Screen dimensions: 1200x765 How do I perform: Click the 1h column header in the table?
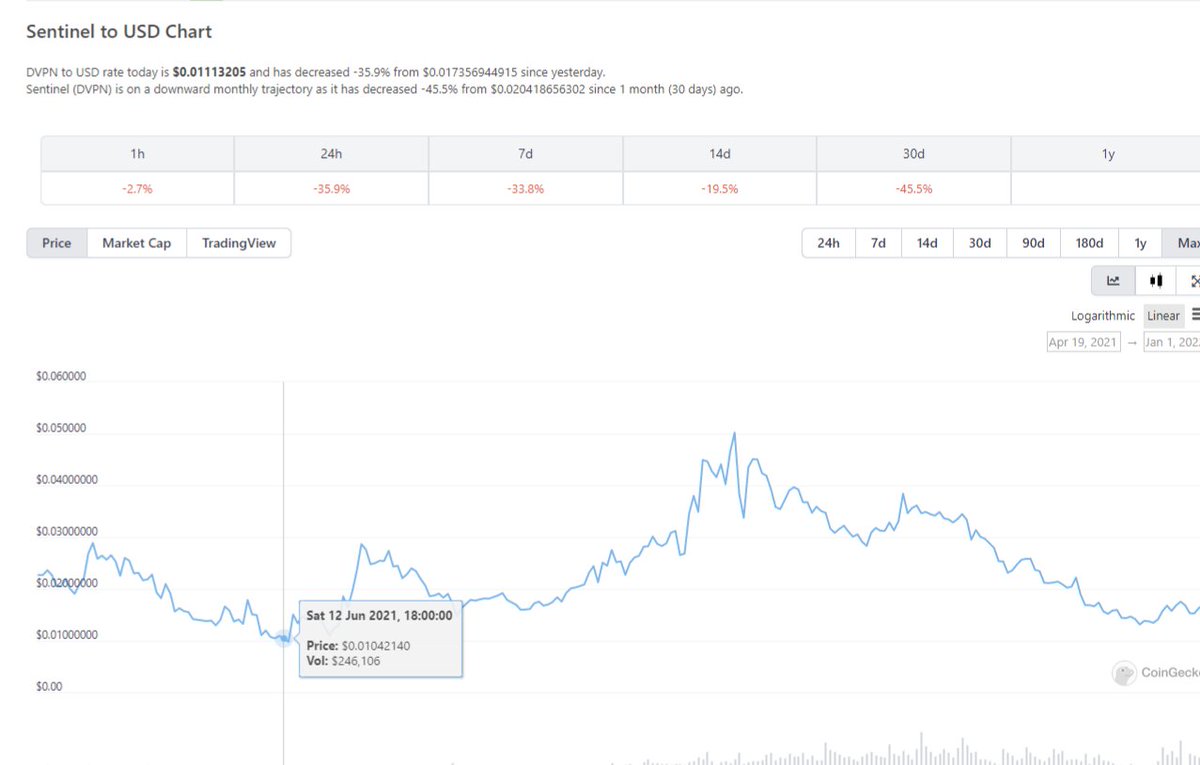[x=137, y=154]
